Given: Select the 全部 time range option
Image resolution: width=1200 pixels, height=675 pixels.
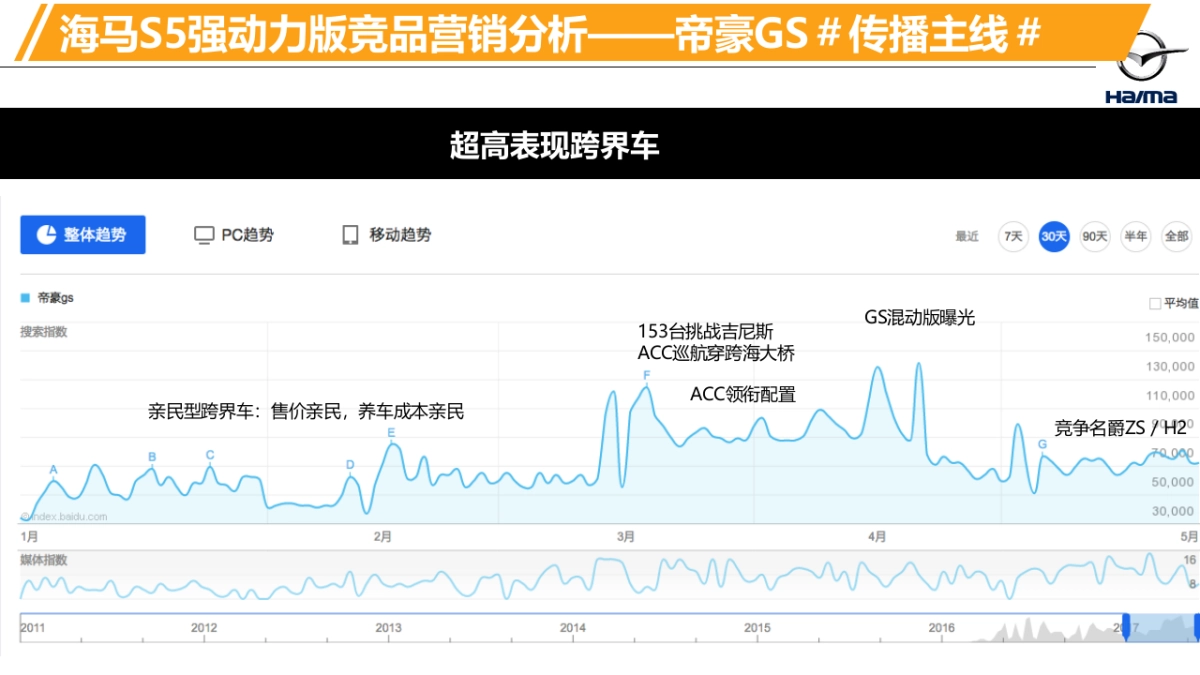Looking at the screenshot, I should pyautogui.click(x=1177, y=236).
